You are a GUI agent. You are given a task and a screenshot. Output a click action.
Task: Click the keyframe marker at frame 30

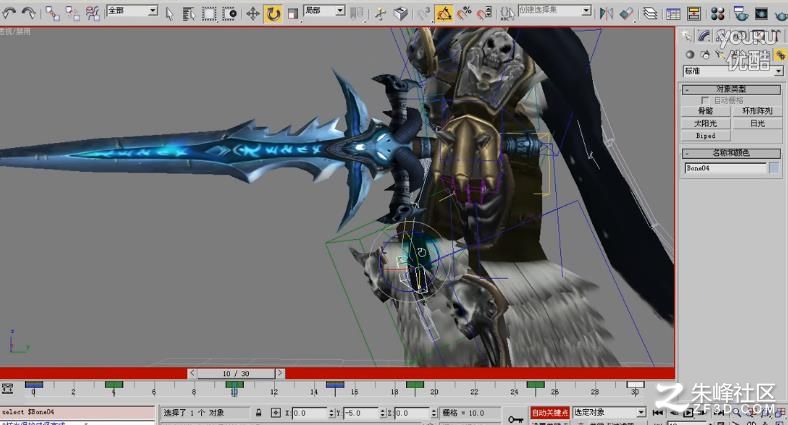[x=635, y=385]
